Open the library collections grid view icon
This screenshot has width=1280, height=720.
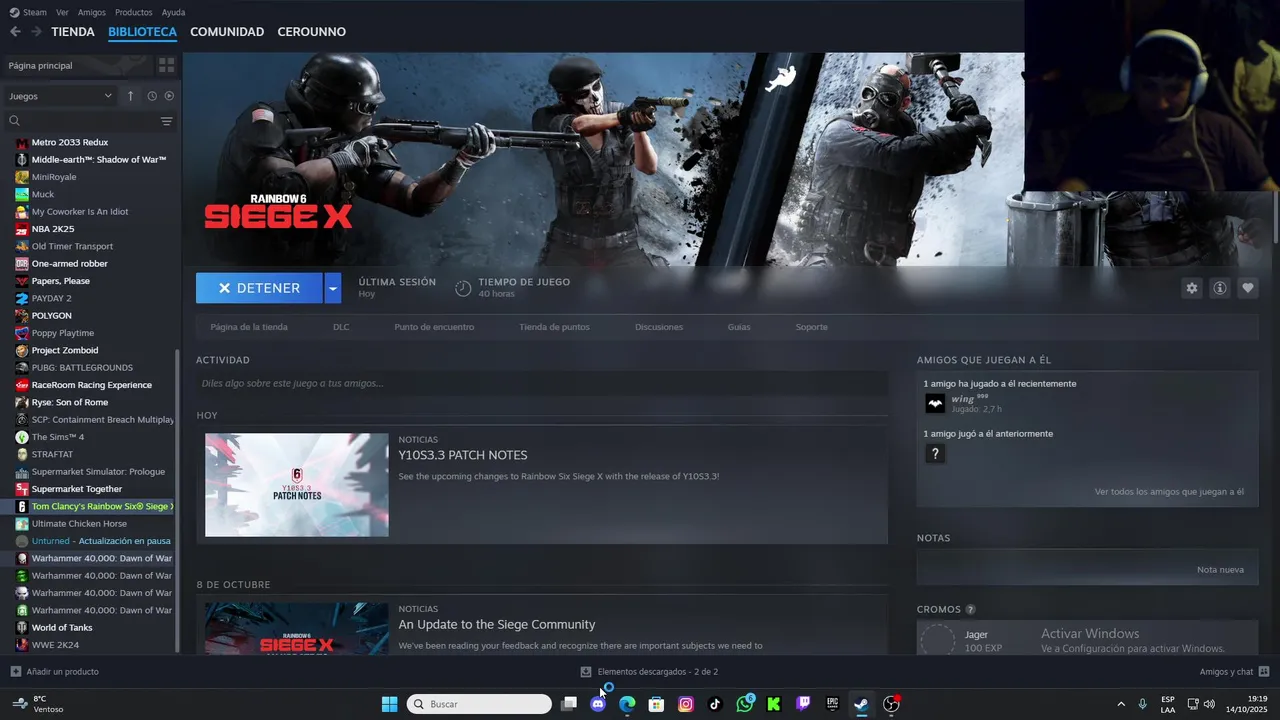[166, 65]
